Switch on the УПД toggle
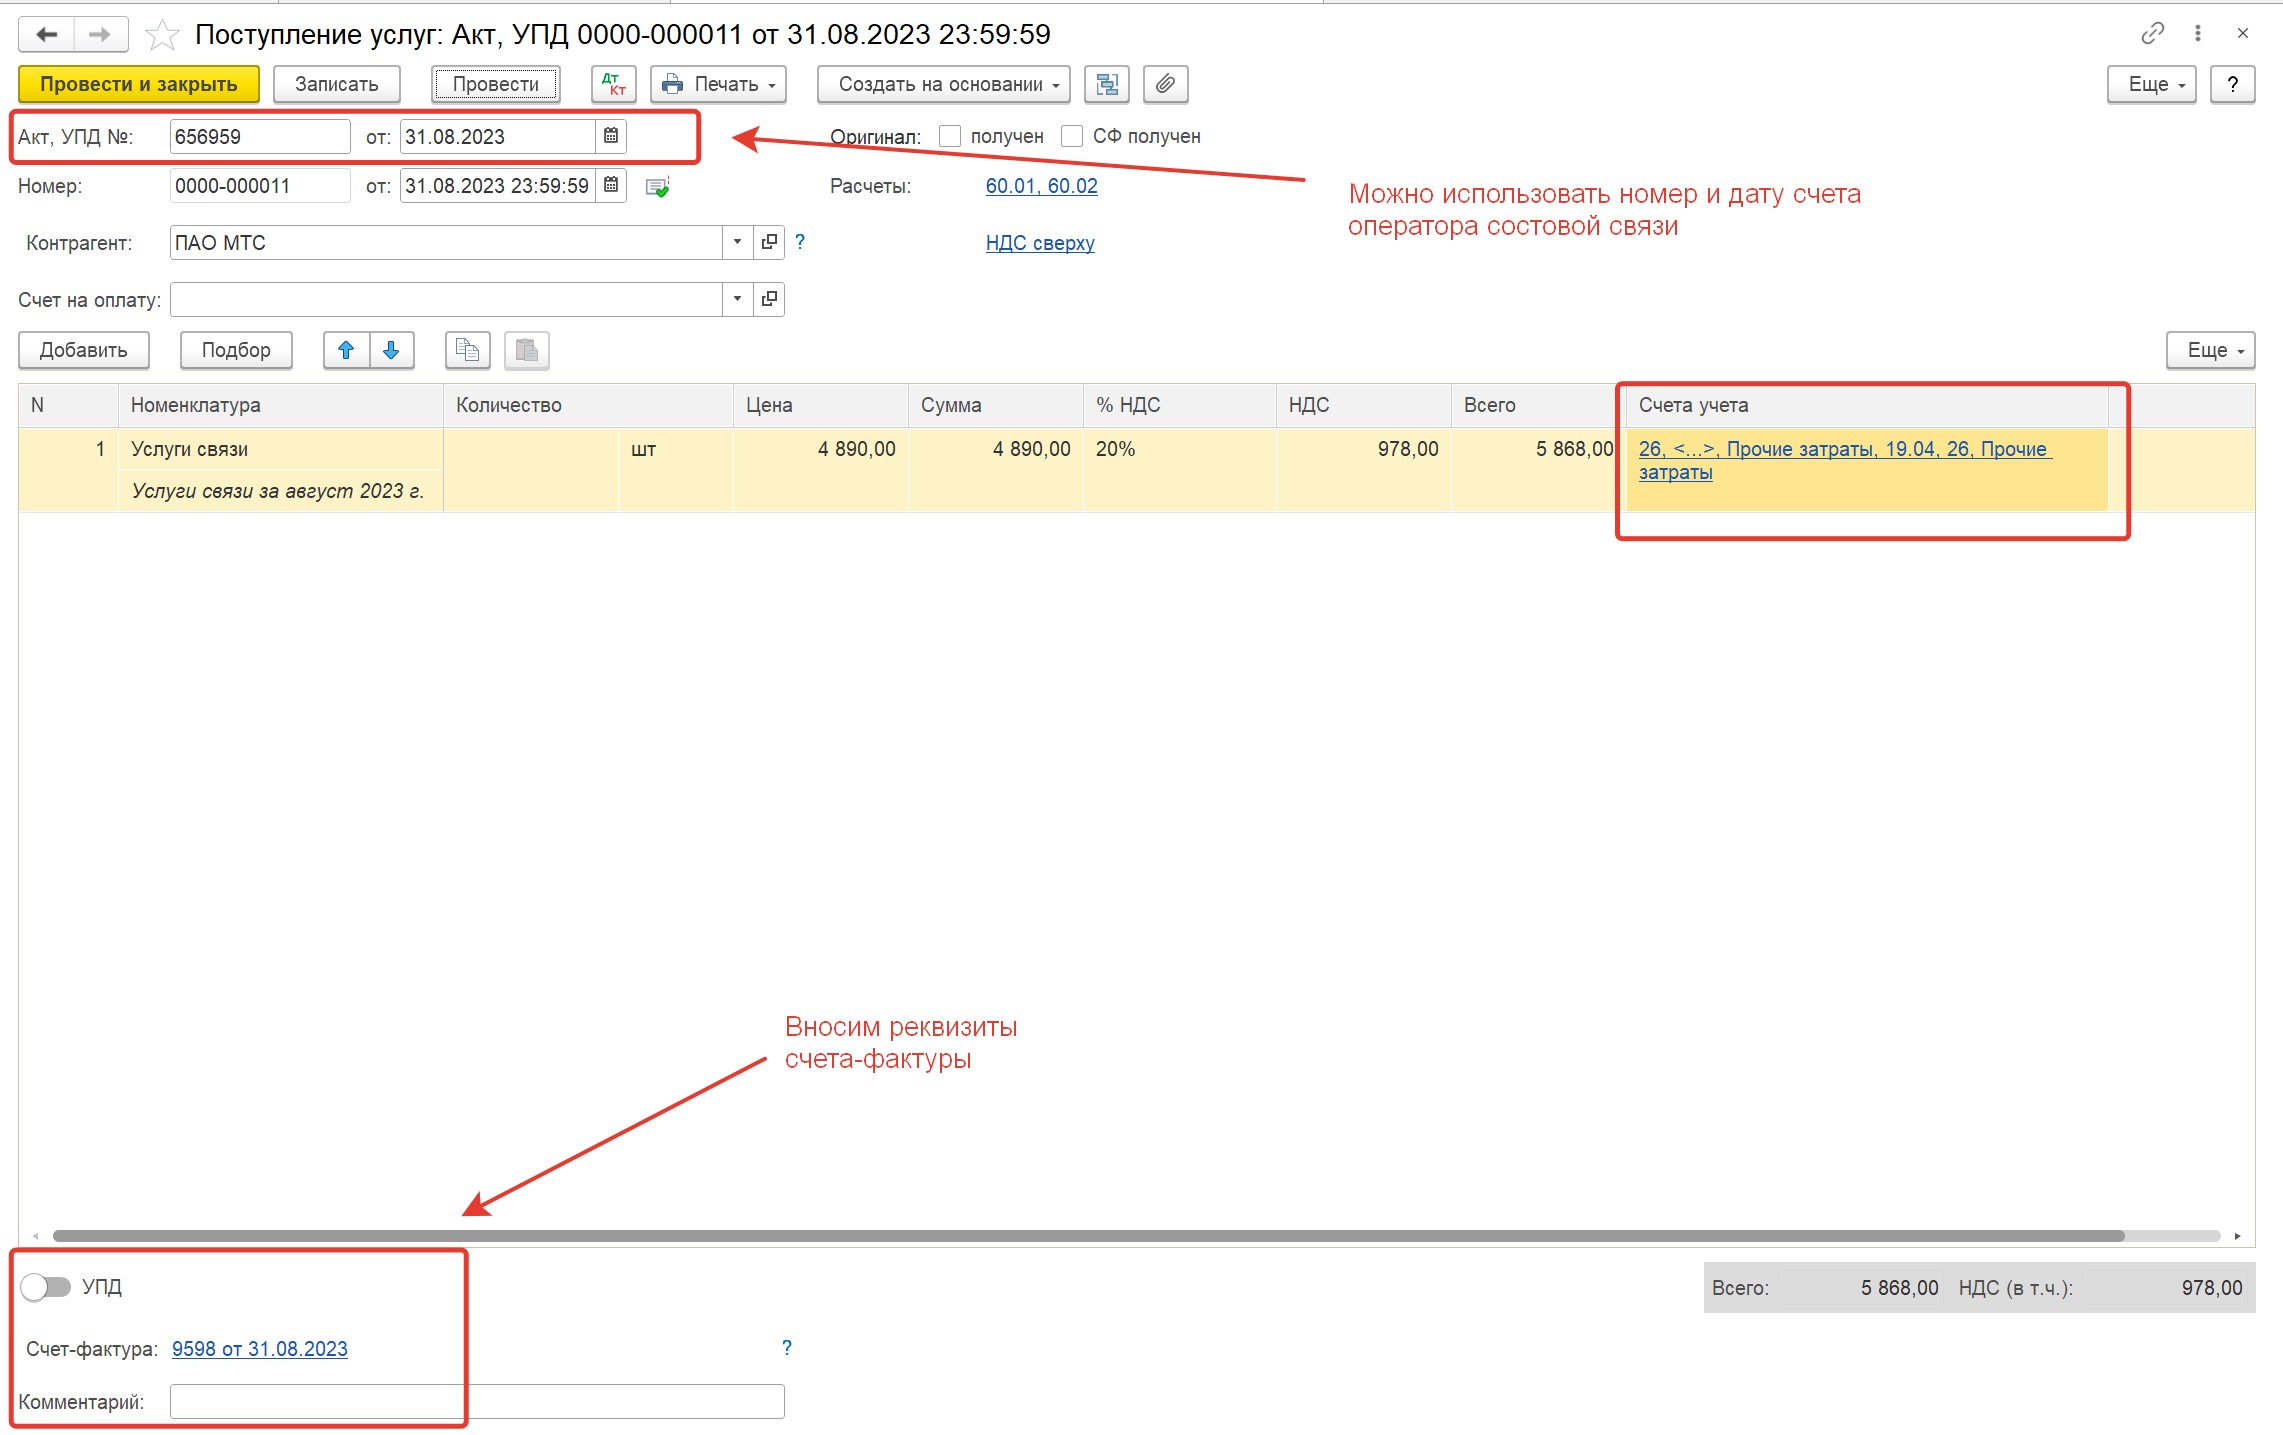 tap(46, 1287)
